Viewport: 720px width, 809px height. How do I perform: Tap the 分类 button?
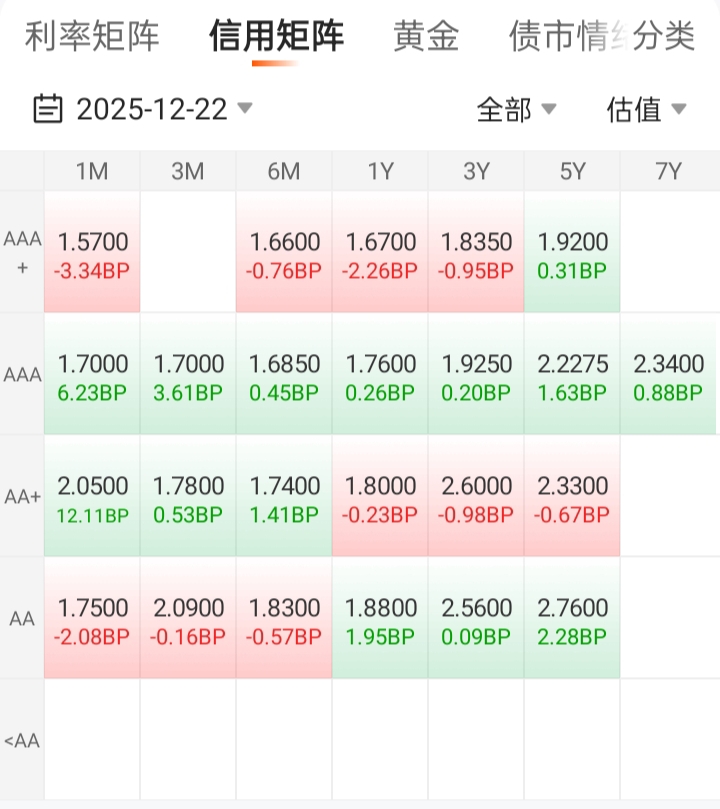[666, 37]
